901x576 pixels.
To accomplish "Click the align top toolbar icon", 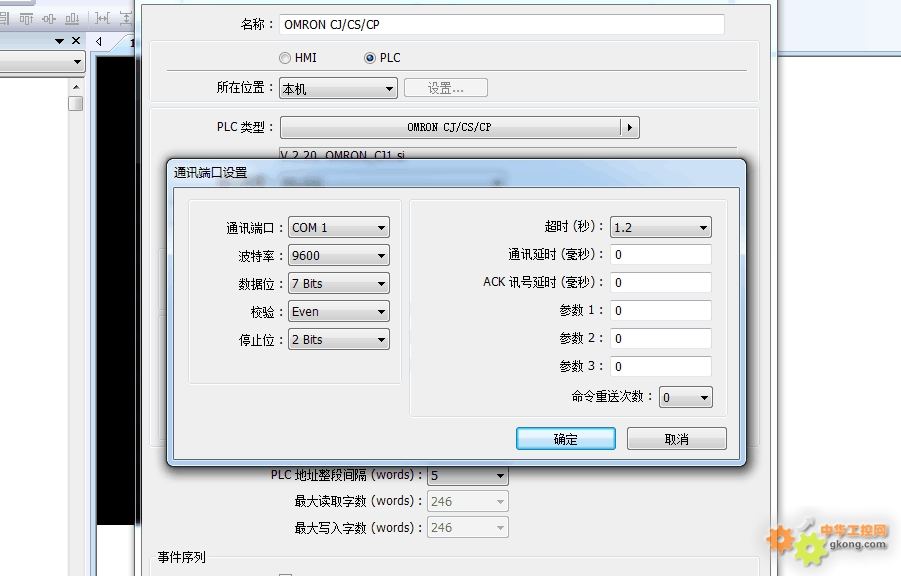I will pos(26,19).
